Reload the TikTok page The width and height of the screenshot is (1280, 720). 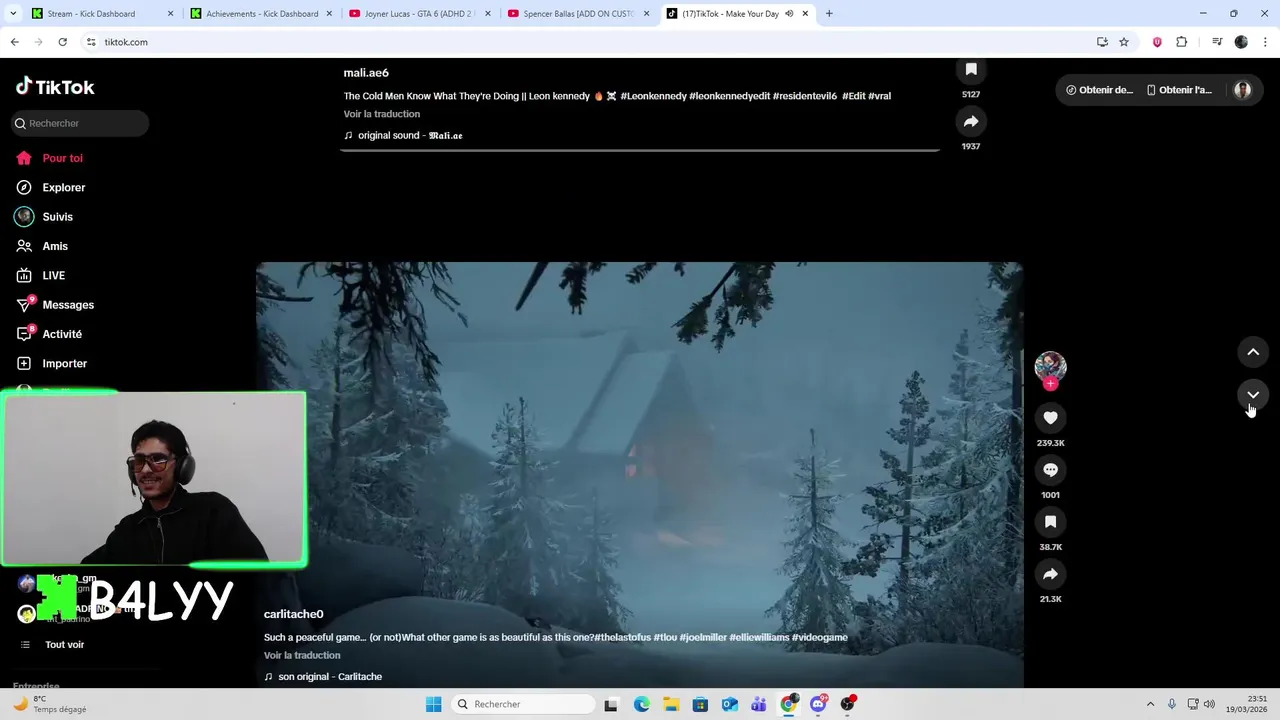click(62, 42)
